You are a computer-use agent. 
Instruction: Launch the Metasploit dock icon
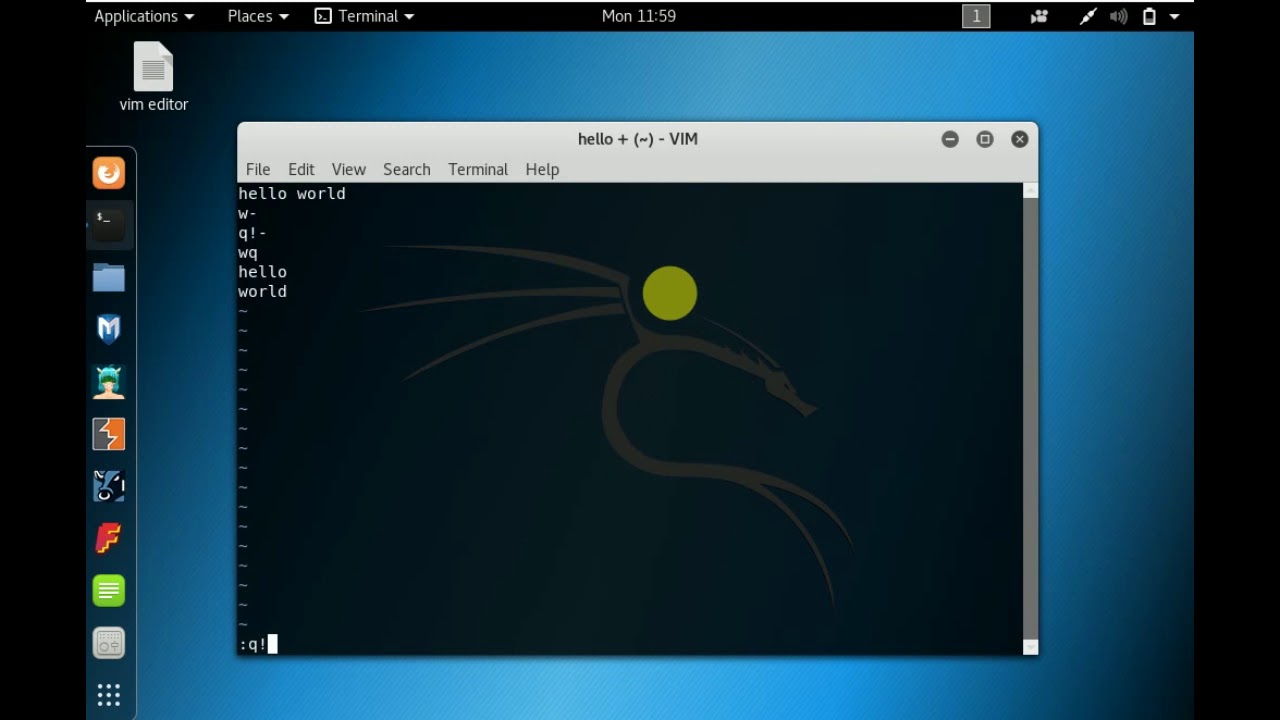(109, 329)
